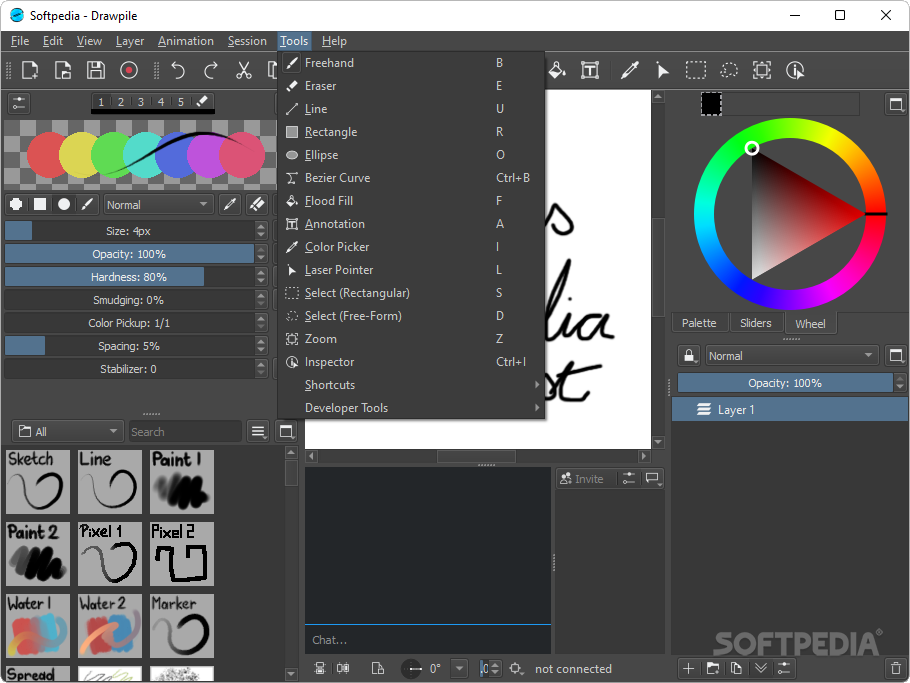Toggle the round pixel brush shape
This screenshot has width=910, height=683.
pyautogui.click(x=16, y=204)
